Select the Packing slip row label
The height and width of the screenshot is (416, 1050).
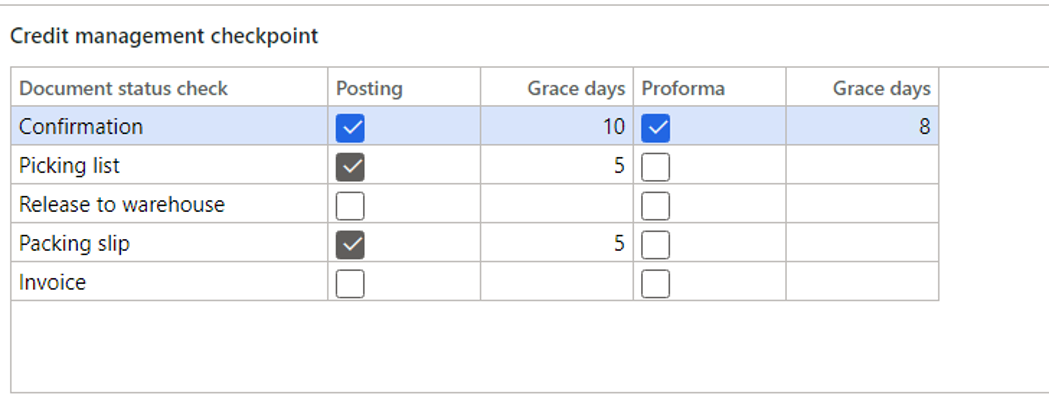point(74,244)
